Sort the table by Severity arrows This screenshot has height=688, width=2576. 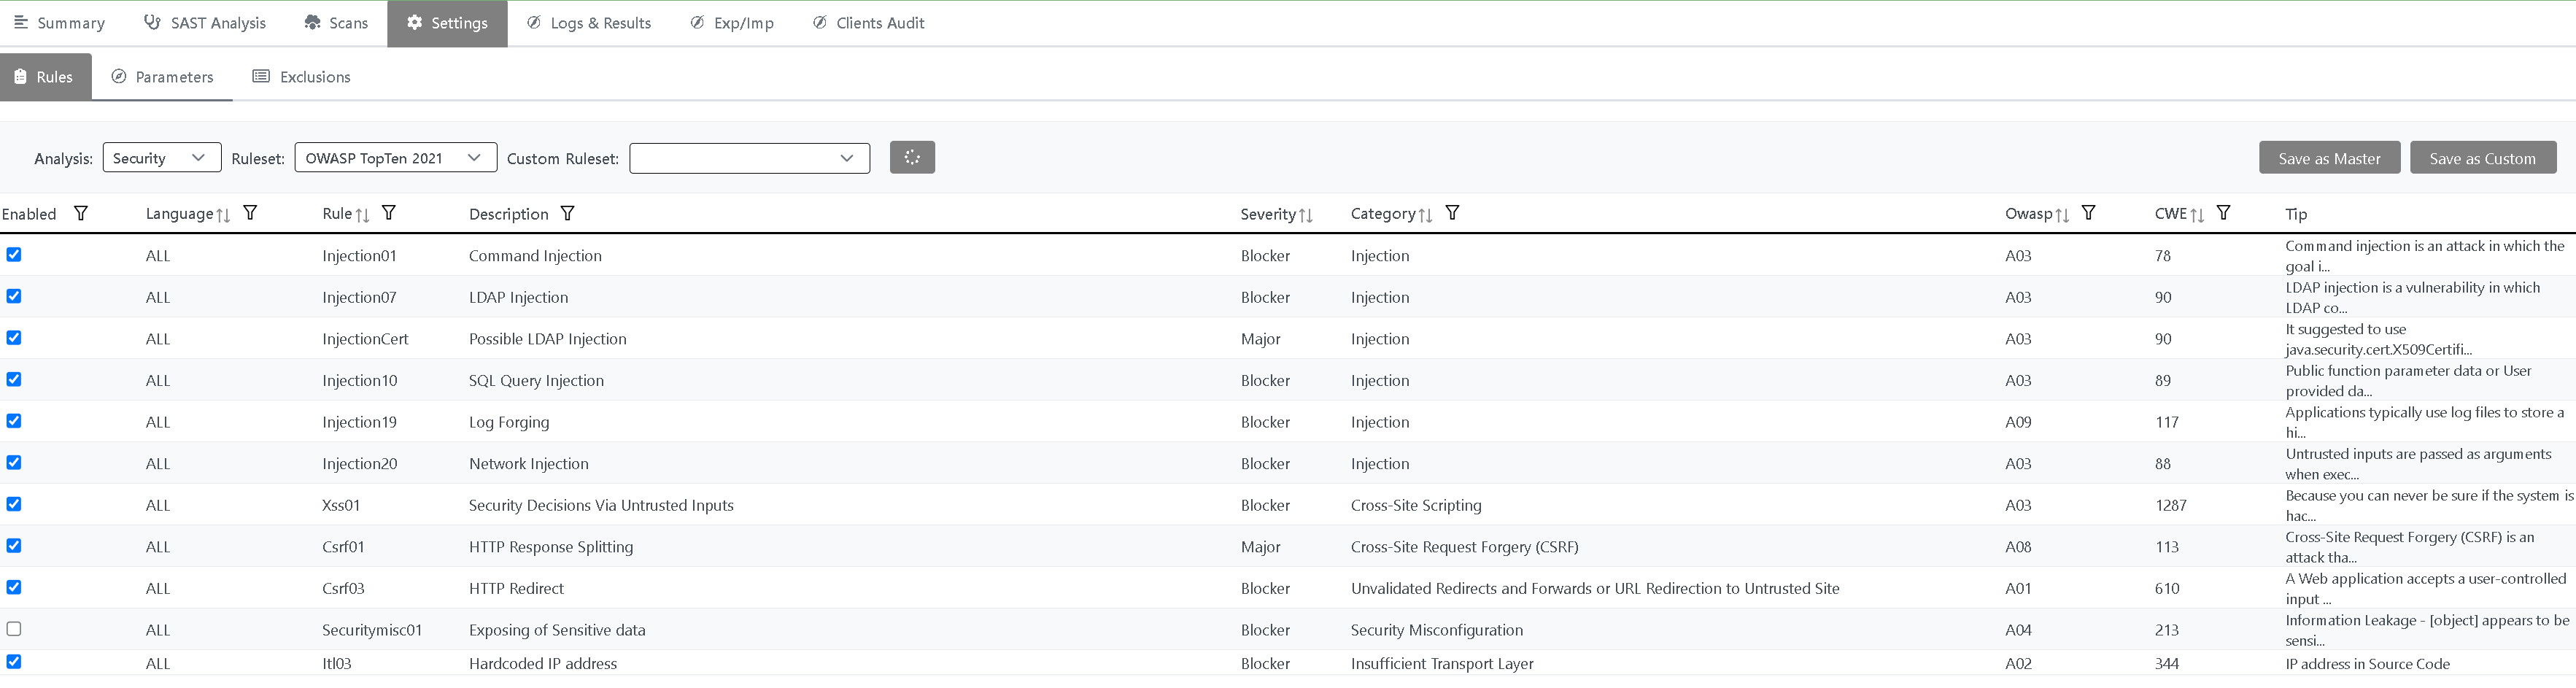[1305, 215]
